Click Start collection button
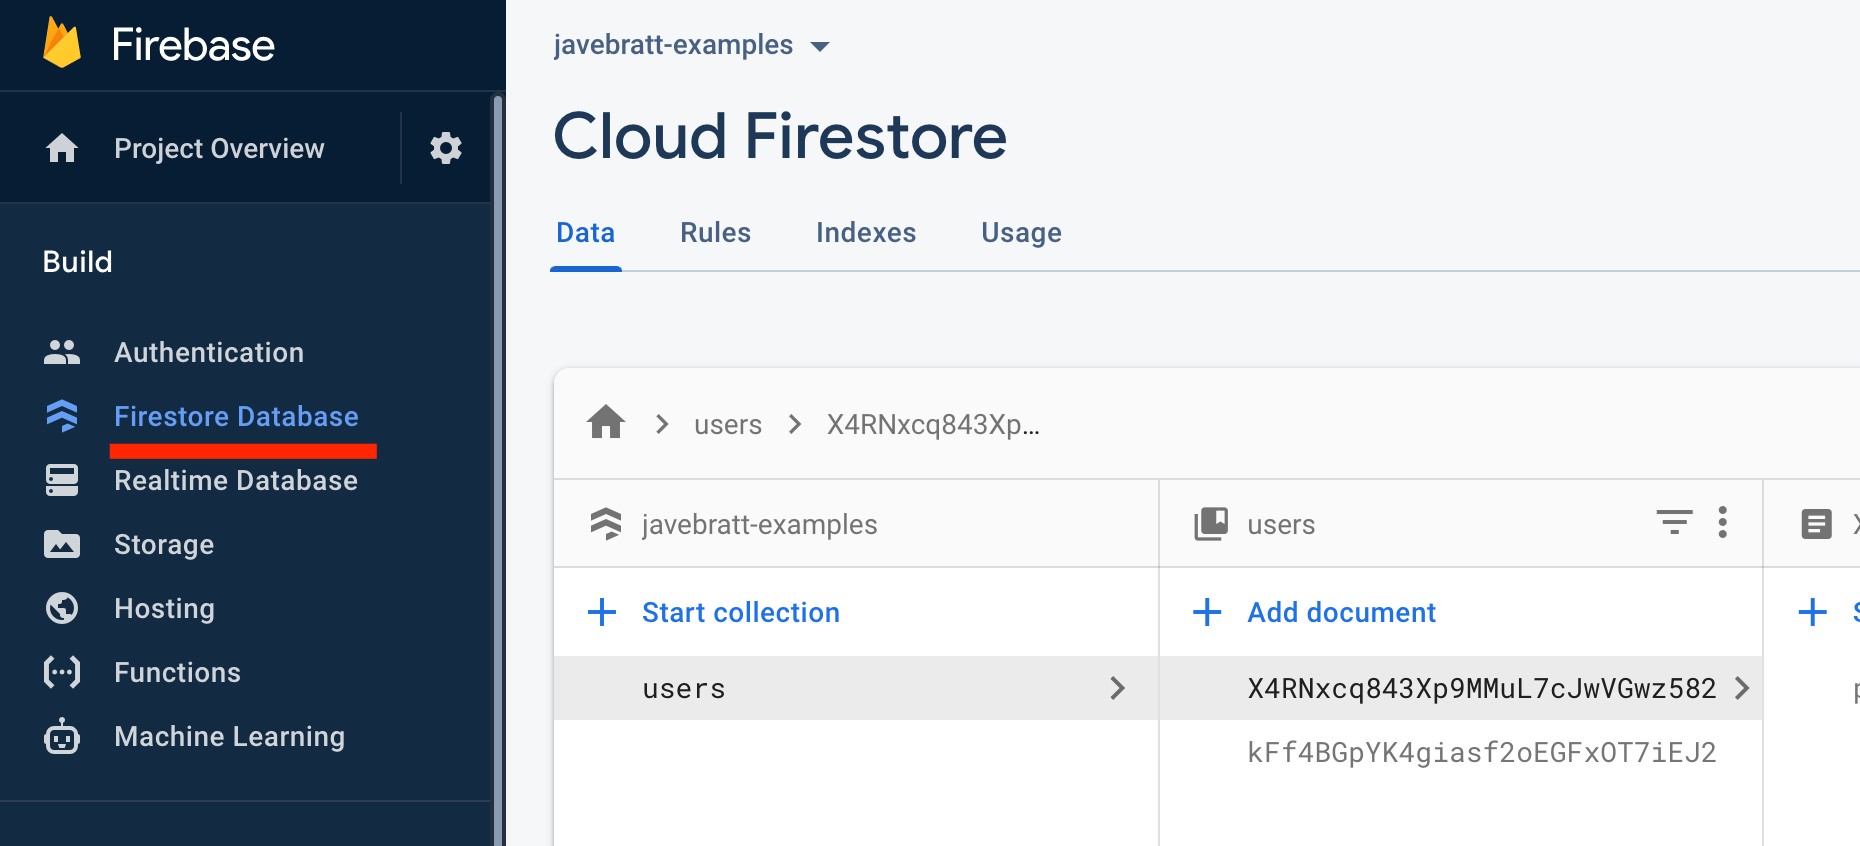 click(x=739, y=612)
